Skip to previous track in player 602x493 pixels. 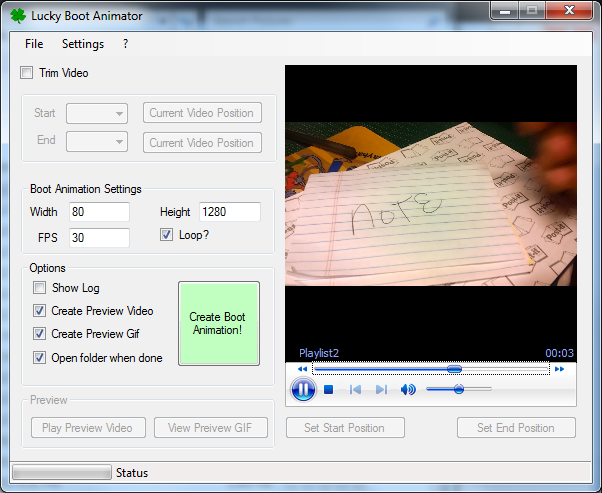click(x=355, y=390)
